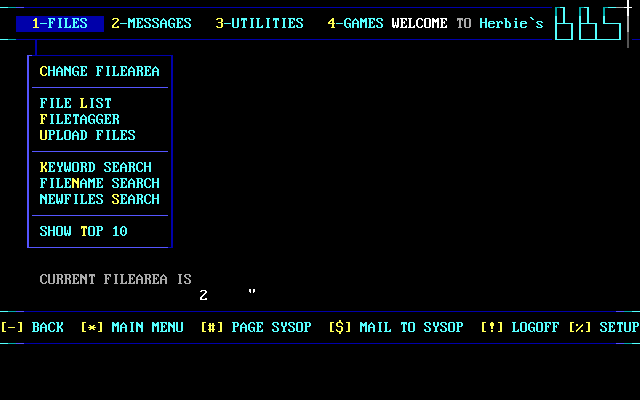Click the BBS block-letter logo
Screen dimensions: 640x400
click(588, 24)
